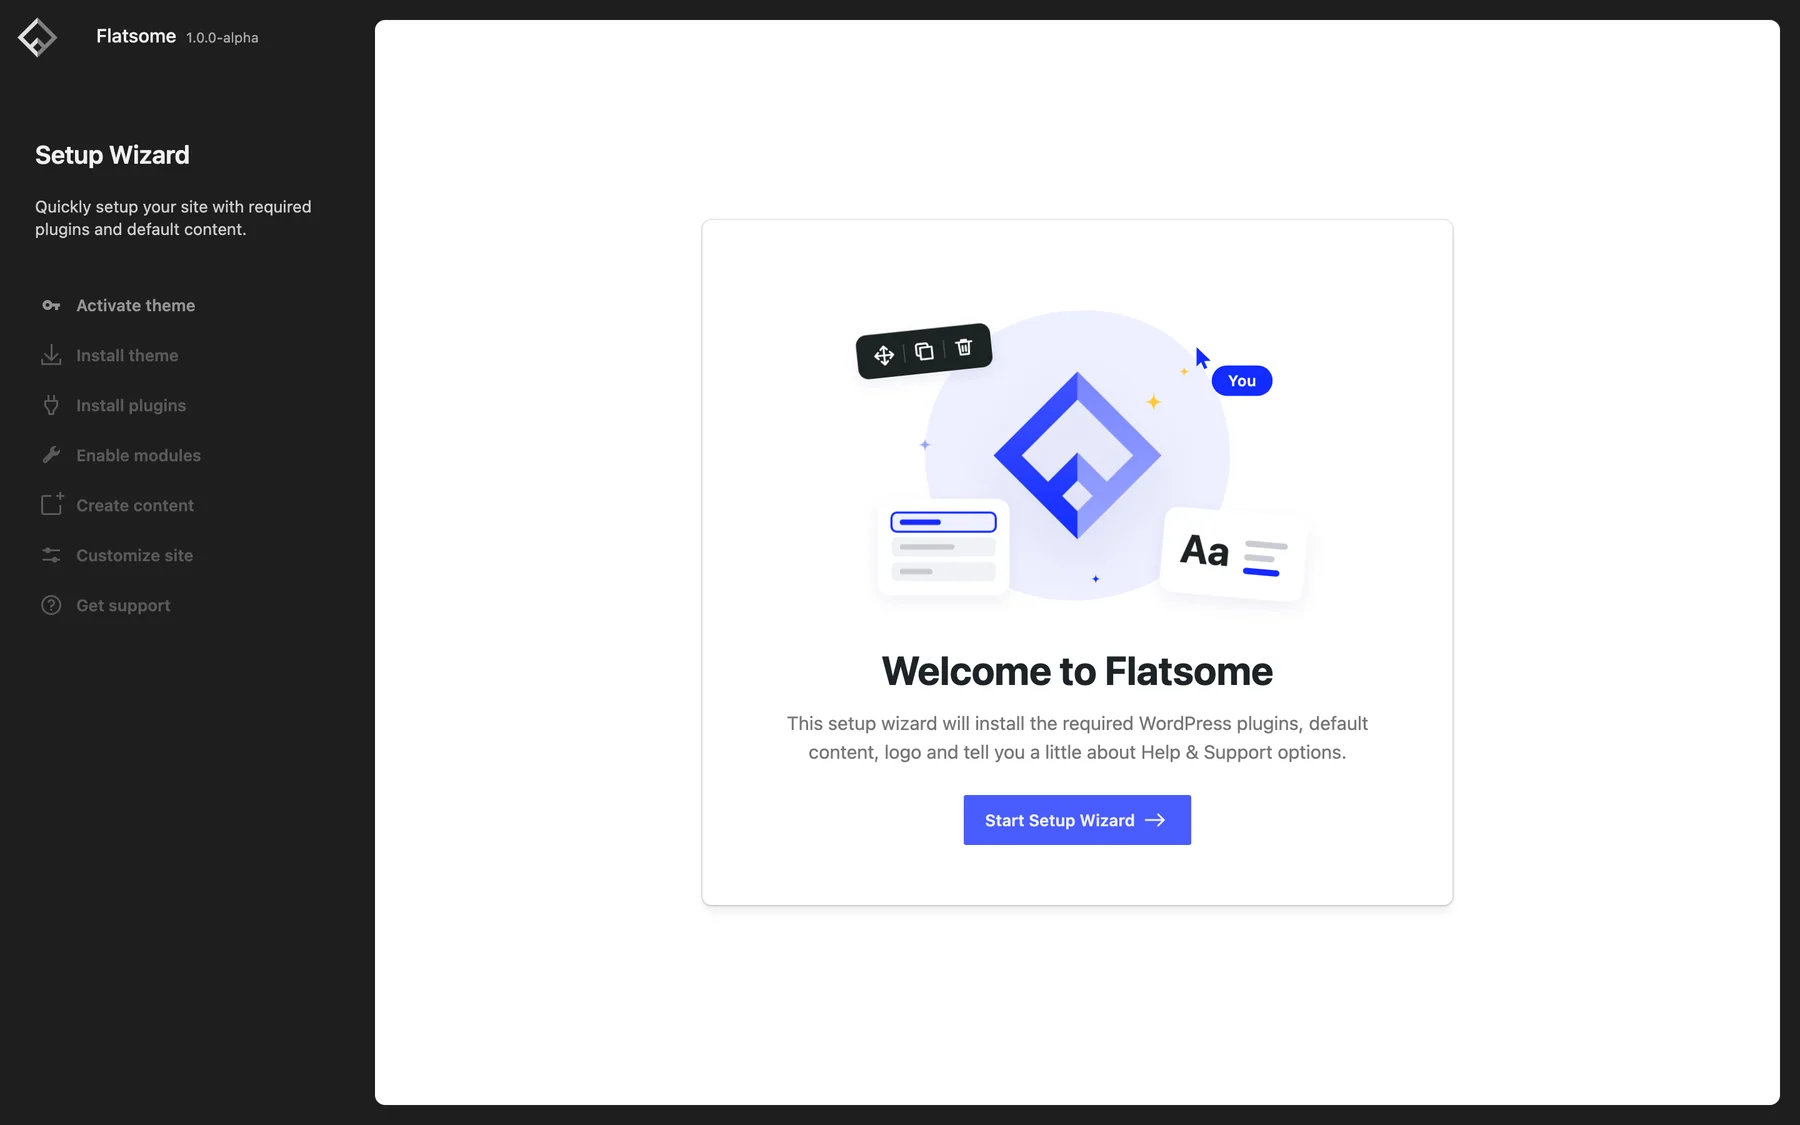Viewport: 1800px width, 1125px height.
Task: Click the move arrows icon in illustration
Action: click(884, 355)
